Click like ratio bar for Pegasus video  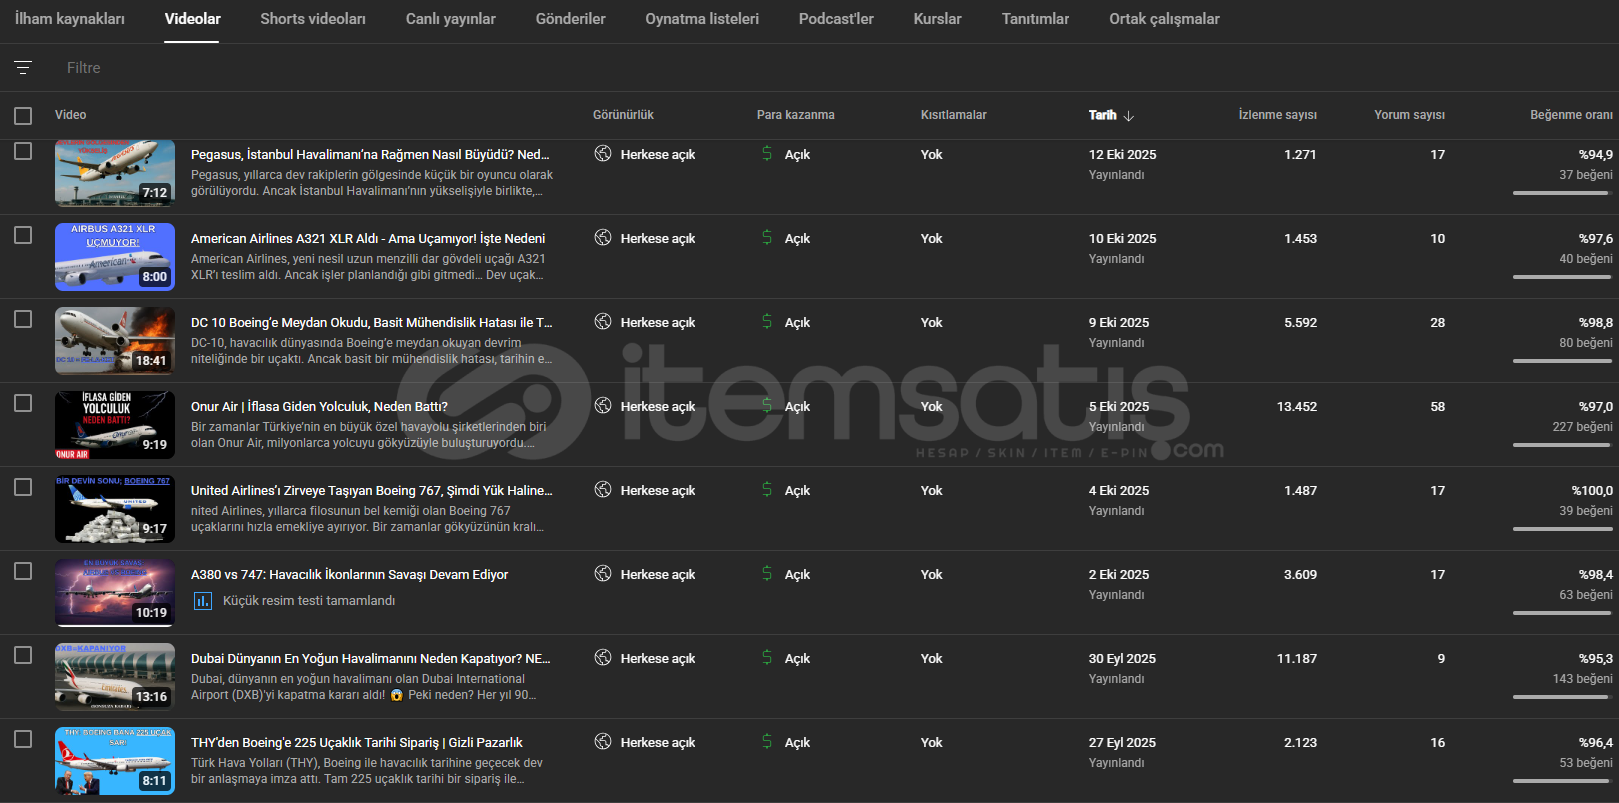1561,193
